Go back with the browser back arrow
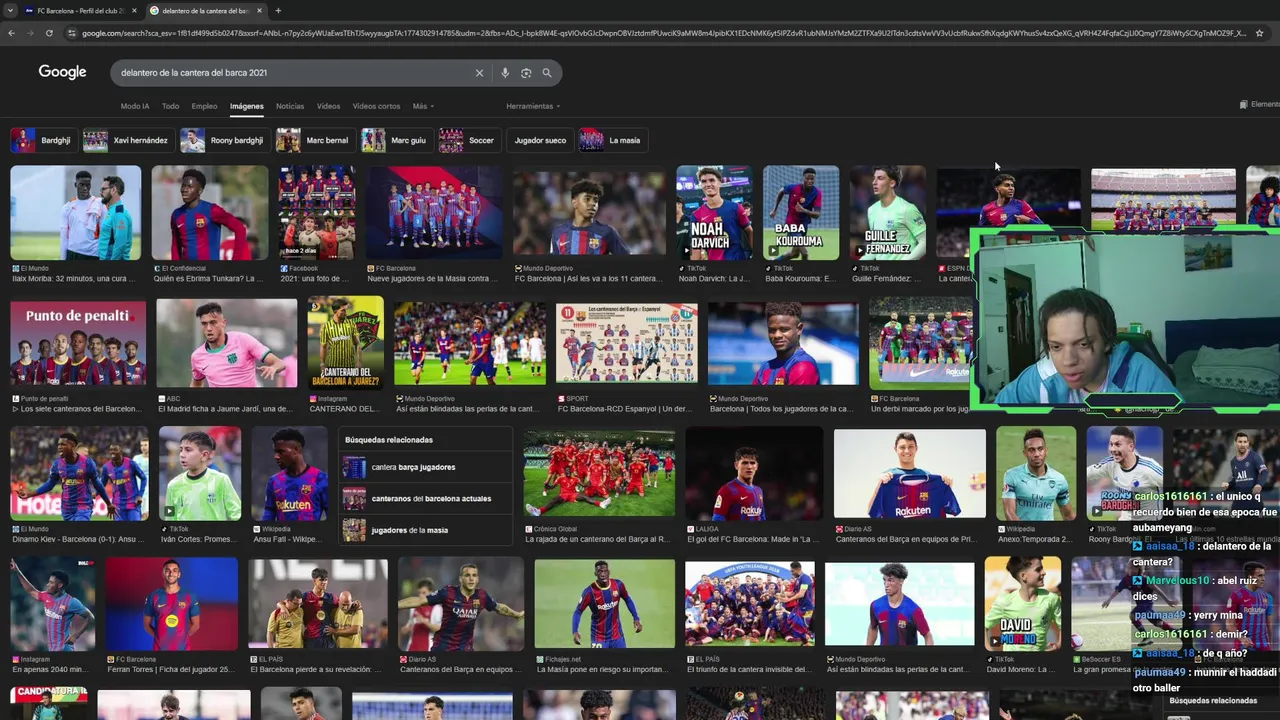Screen dimensions: 1280x720 click(x=11, y=33)
